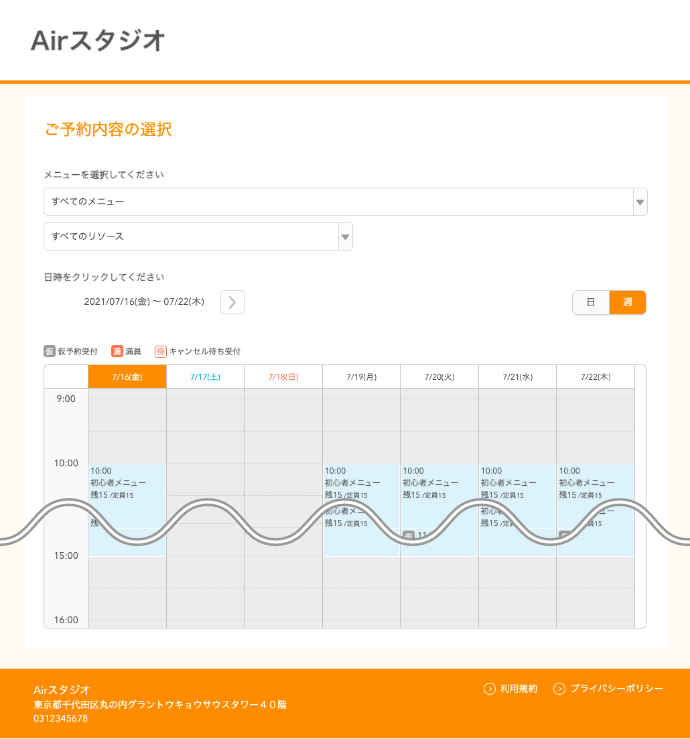The width and height of the screenshot is (690, 739).
Task: Switch to 日 day view
Action: click(x=591, y=302)
